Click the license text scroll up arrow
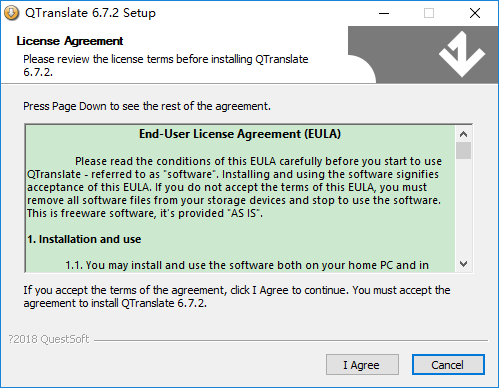This screenshot has width=499, height=388. [463, 134]
